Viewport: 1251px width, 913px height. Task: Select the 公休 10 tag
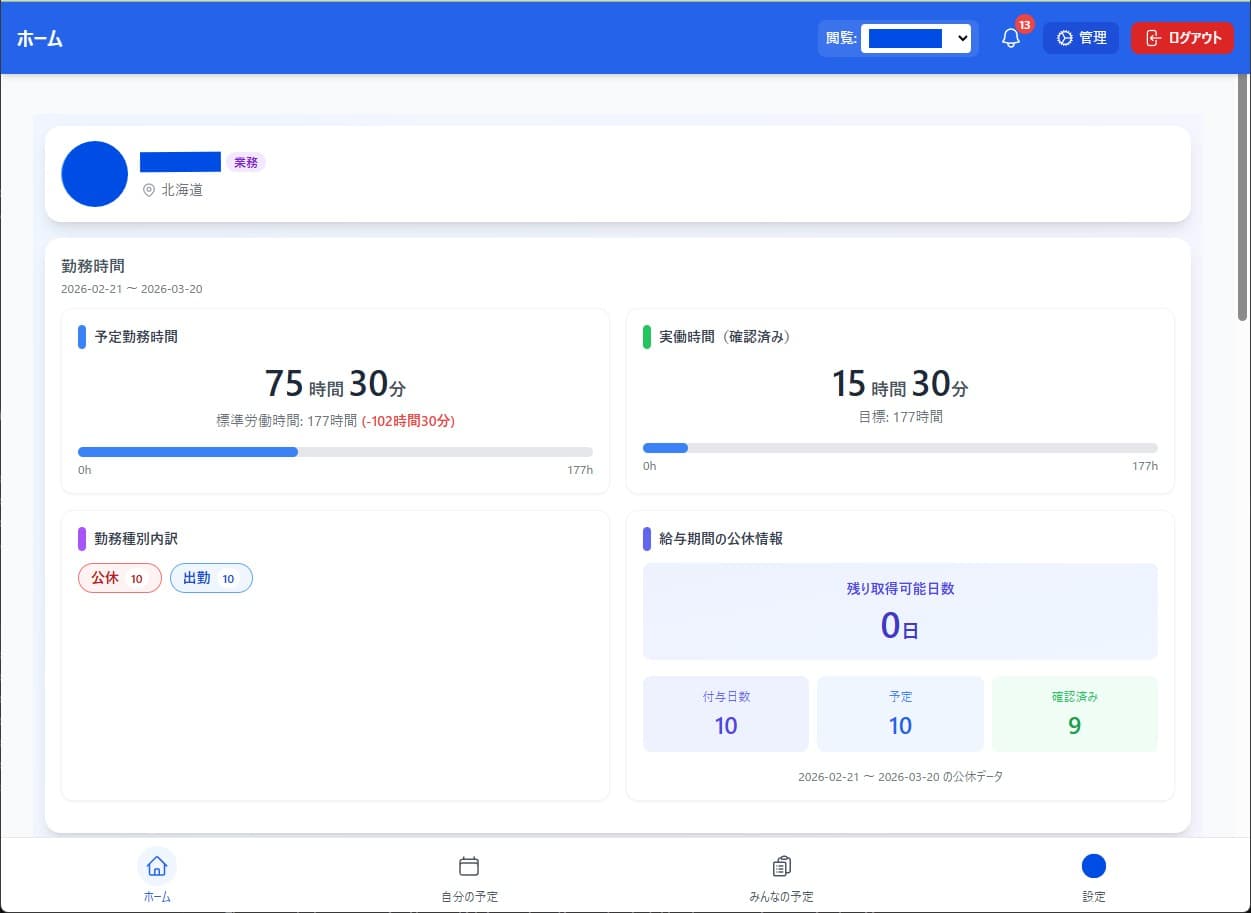(119, 579)
